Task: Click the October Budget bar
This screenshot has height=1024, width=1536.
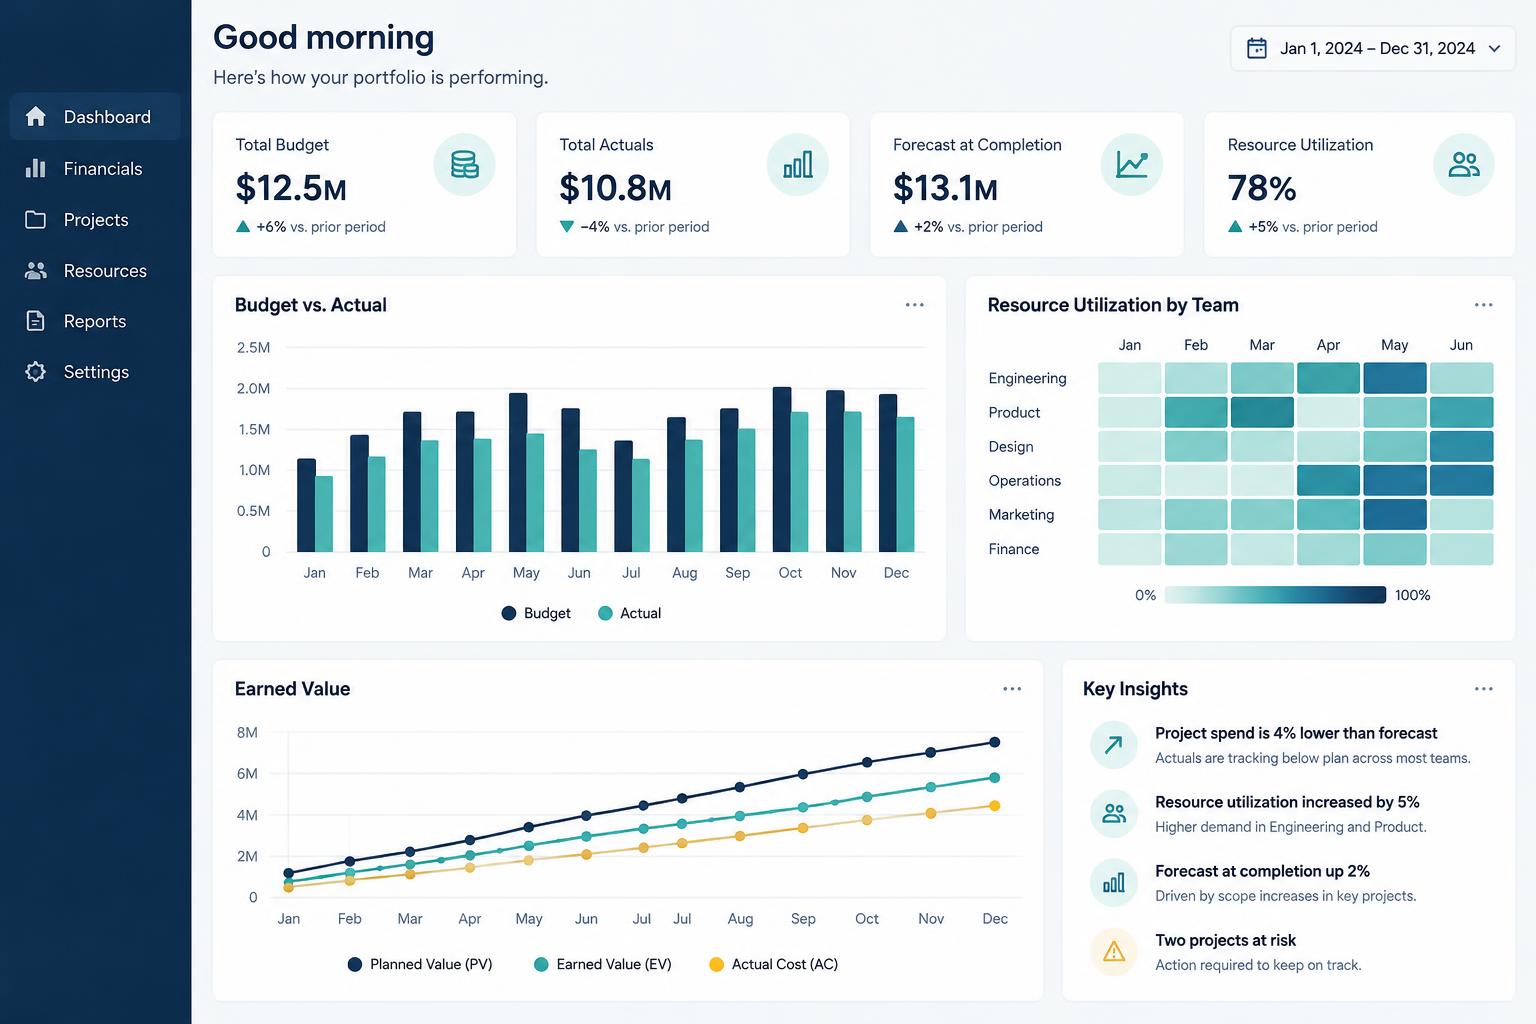Action: [x=782, y=469]
